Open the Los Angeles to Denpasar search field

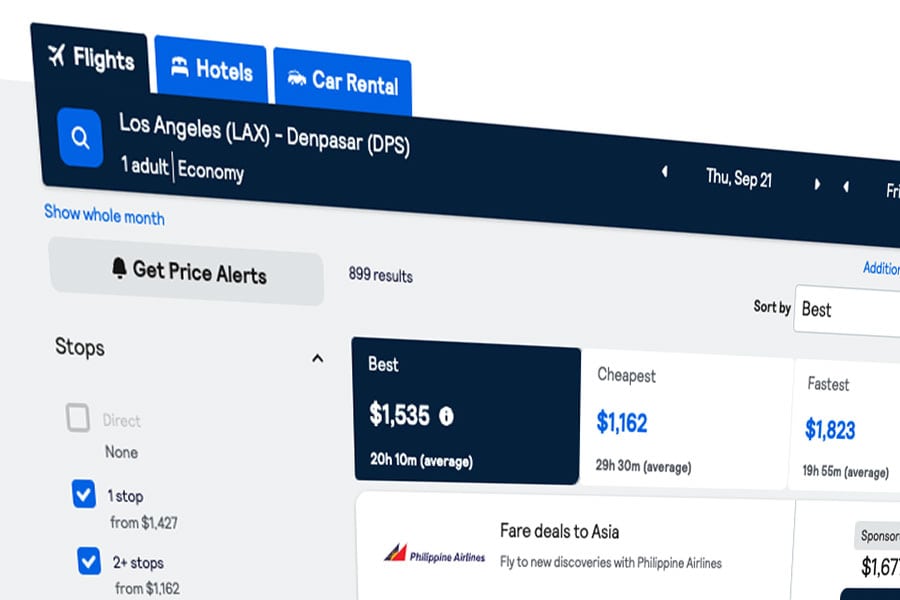tap(265, 148)
